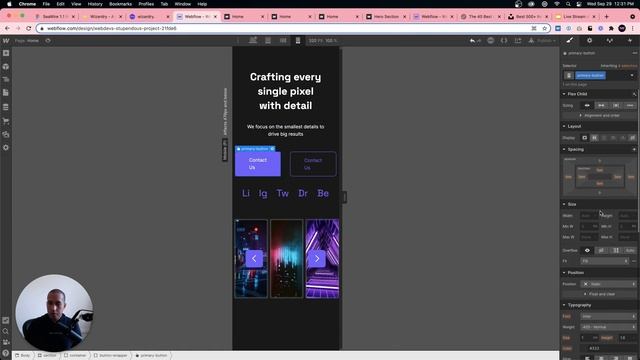Collapse the Layout section
Viewport: 640px width, 360px height.
tap(574, 127)
